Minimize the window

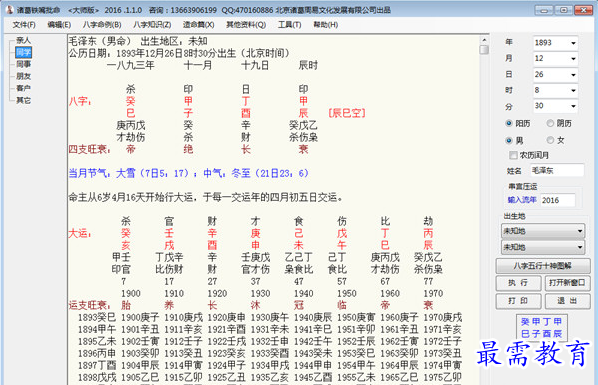tap(543, 10)
